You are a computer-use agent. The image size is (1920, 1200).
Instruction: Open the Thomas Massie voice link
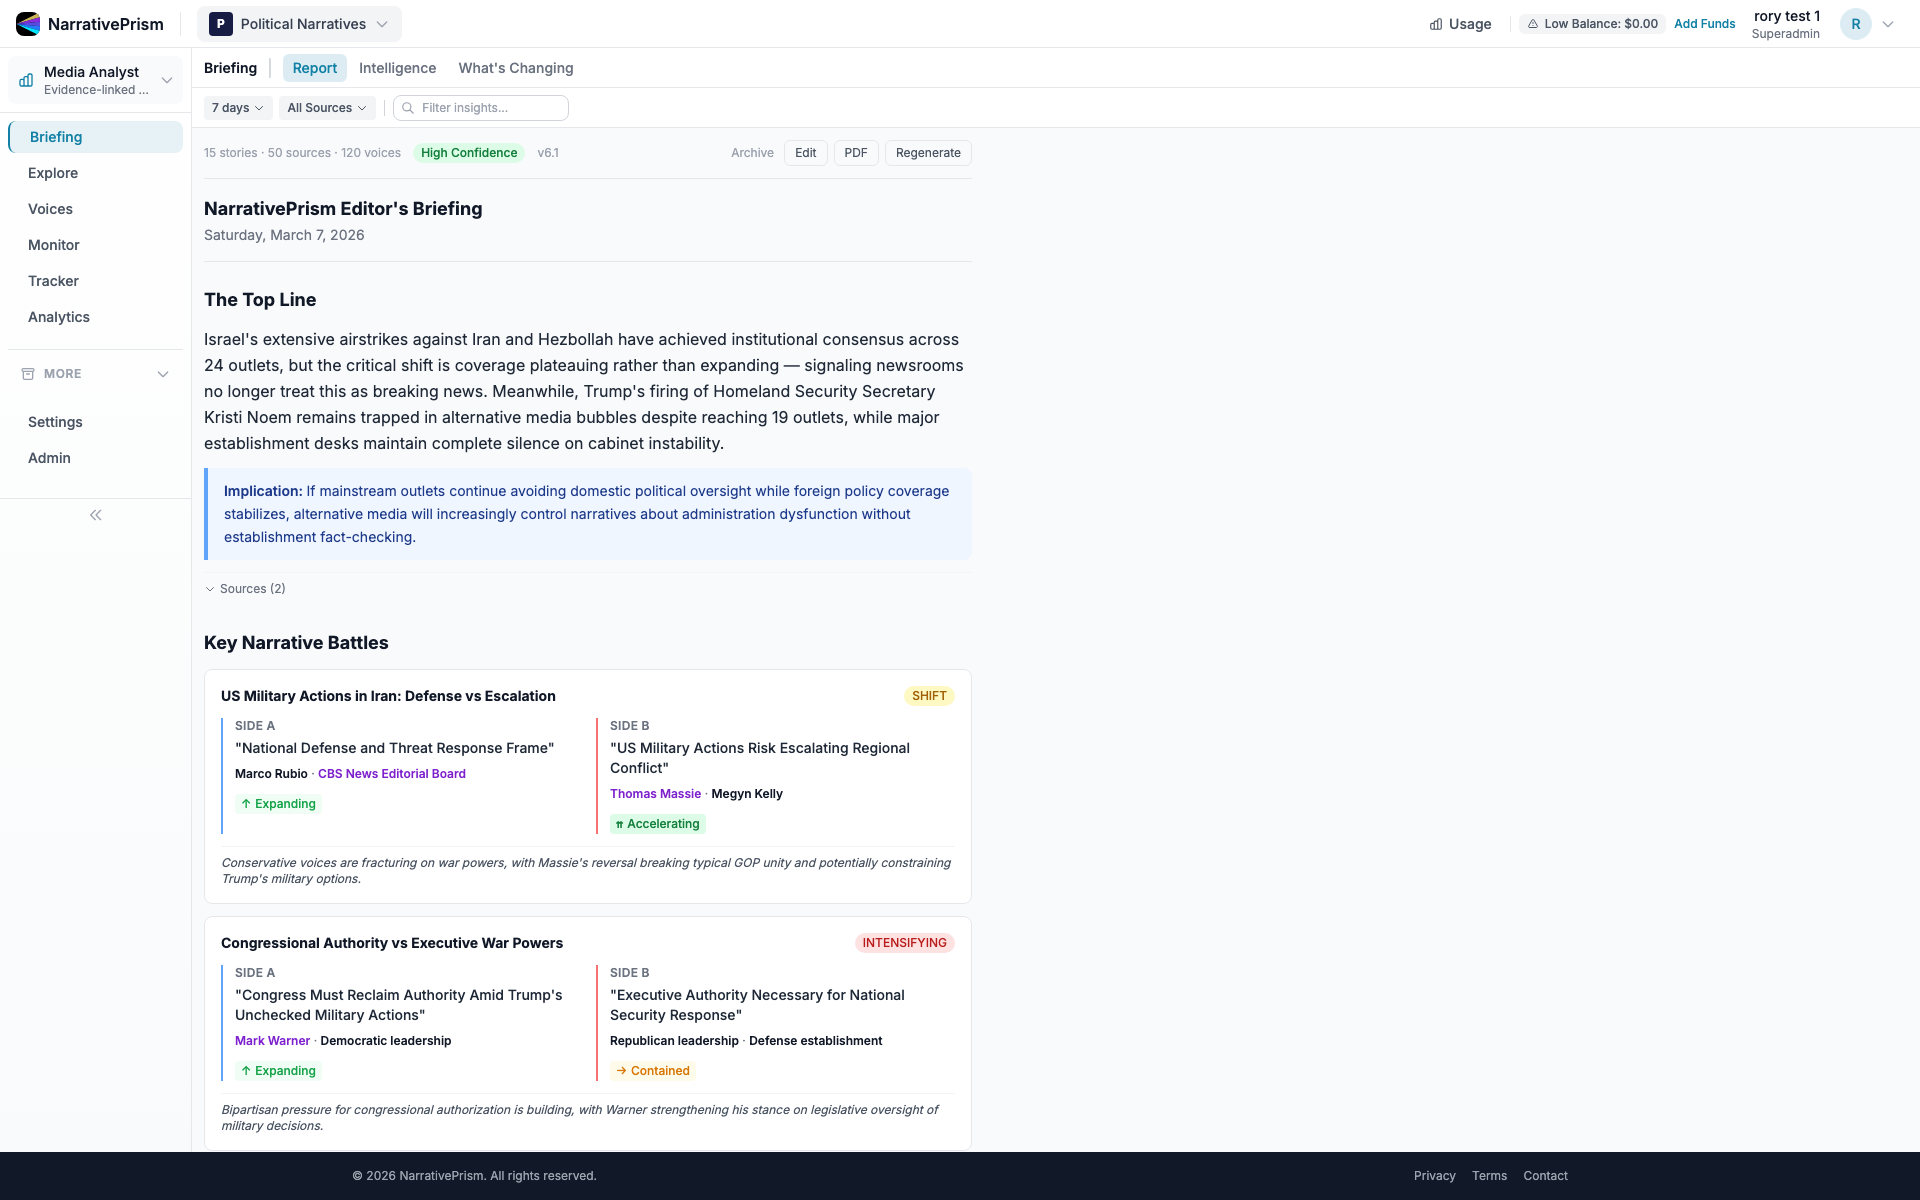655,793
